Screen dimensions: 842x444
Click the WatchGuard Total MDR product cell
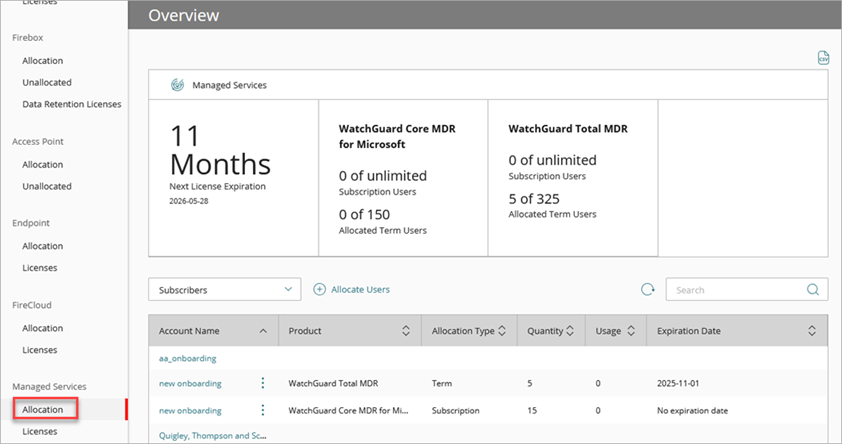(333, 383)
